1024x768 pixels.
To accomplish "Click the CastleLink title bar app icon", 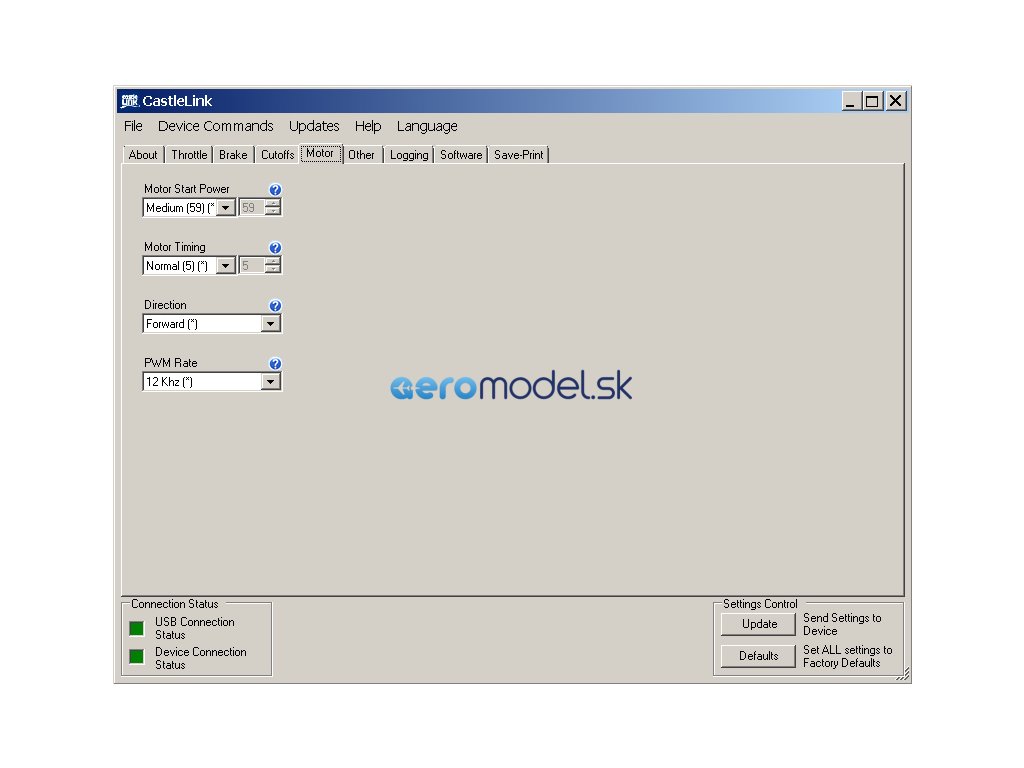I will [x=129, y=101].
